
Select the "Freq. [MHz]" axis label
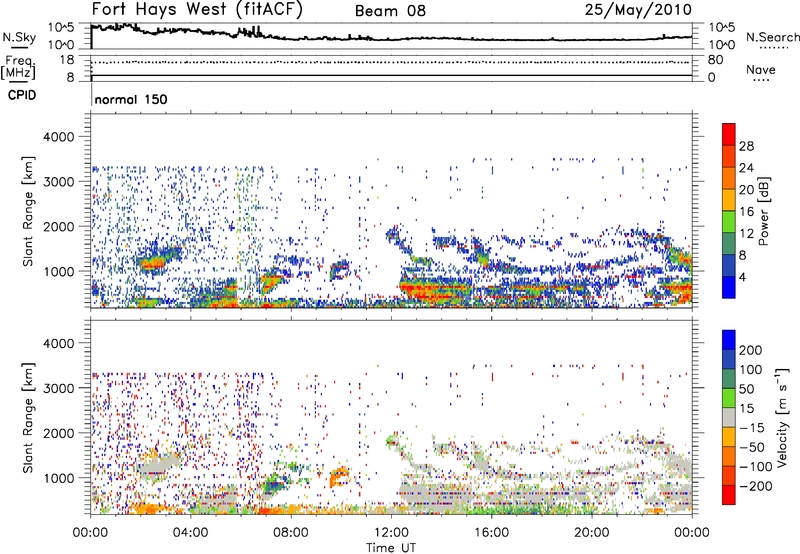point(18,68)
